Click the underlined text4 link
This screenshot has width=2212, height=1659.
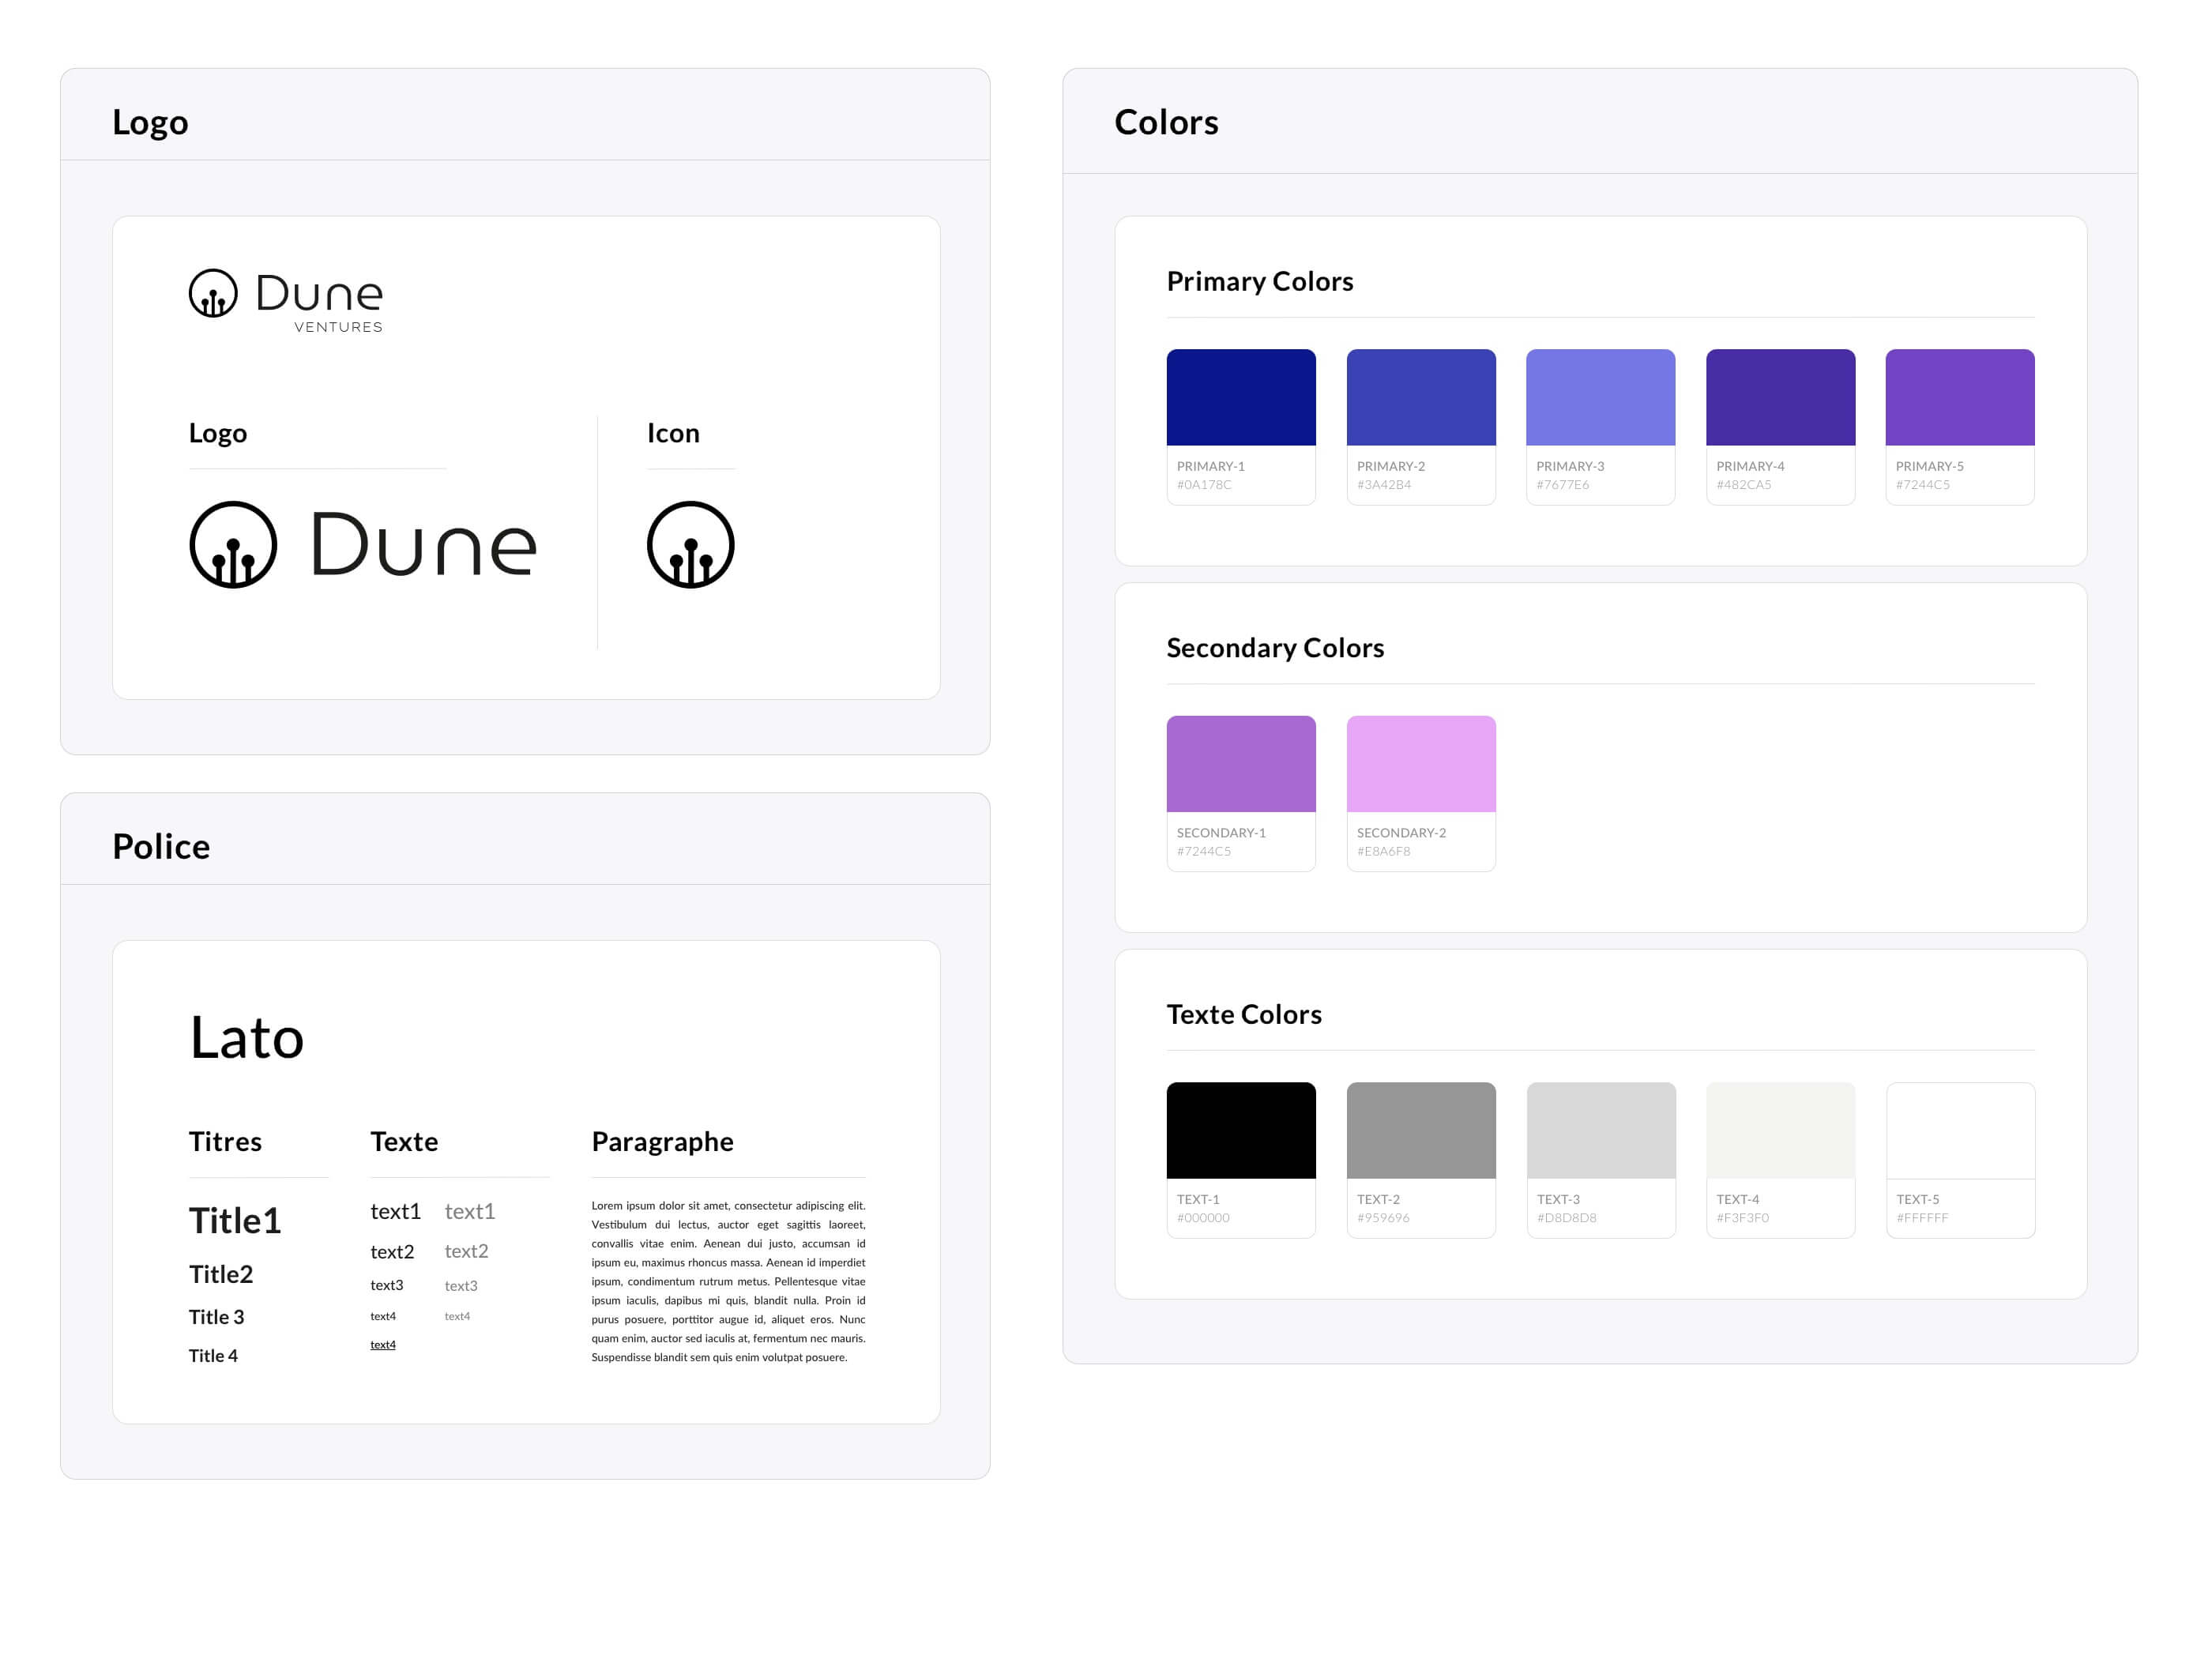[x=383, y=1344]
